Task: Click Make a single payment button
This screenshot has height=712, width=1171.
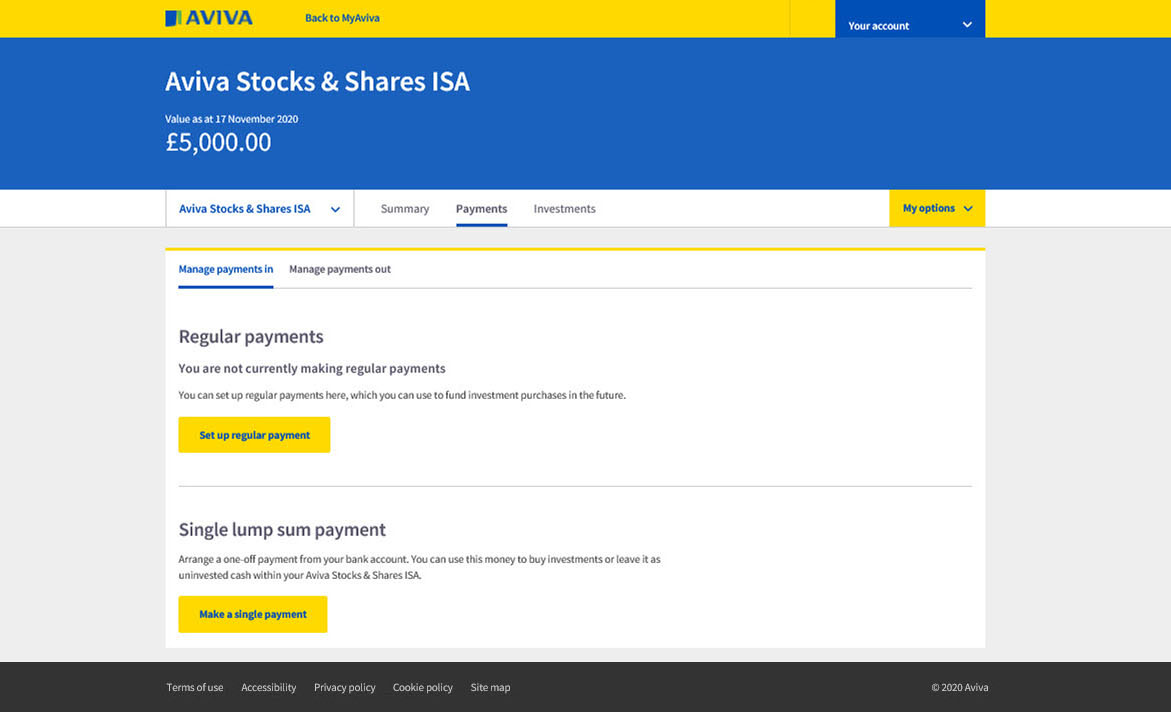Action: click(x=252, y=614)
